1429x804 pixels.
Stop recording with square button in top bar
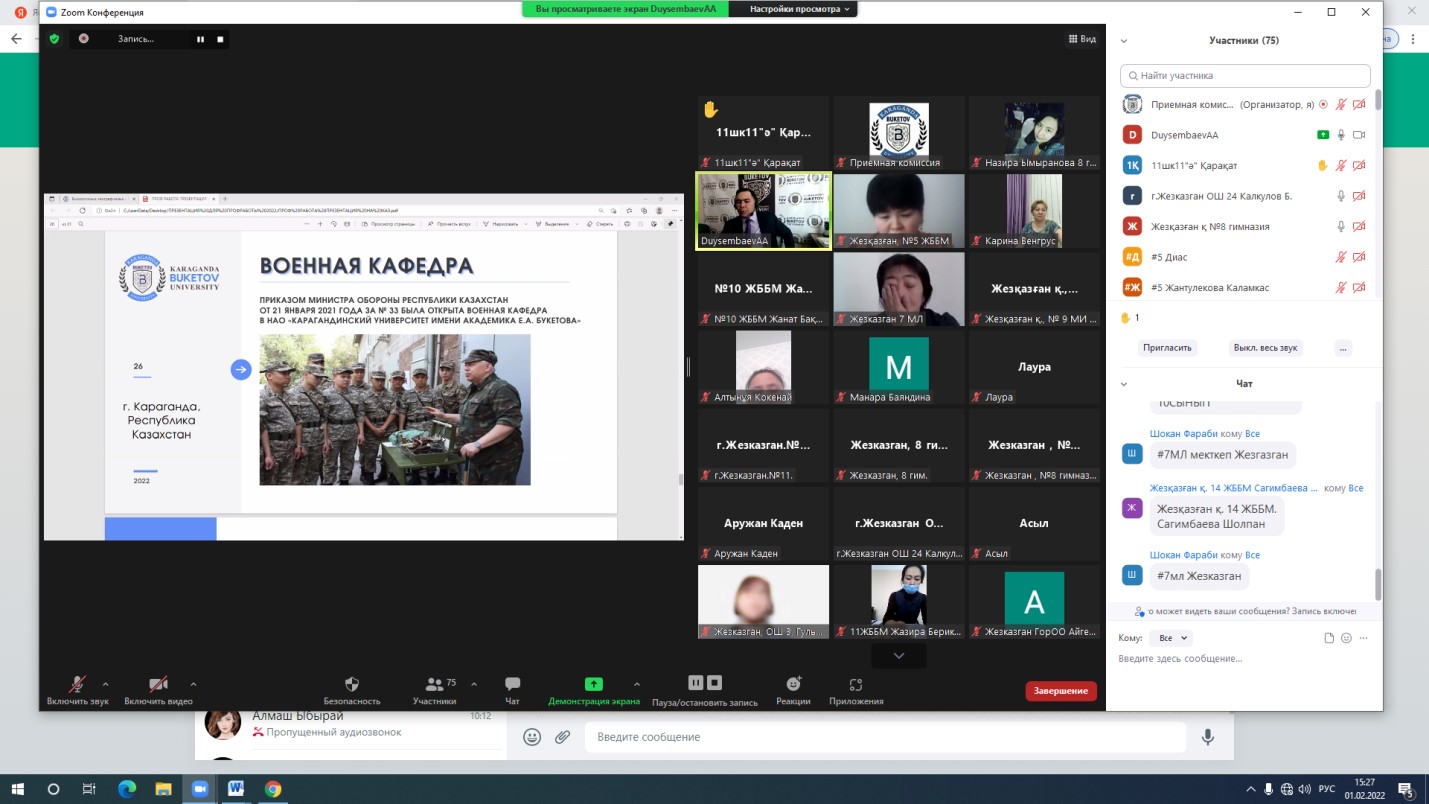(221, 39)
